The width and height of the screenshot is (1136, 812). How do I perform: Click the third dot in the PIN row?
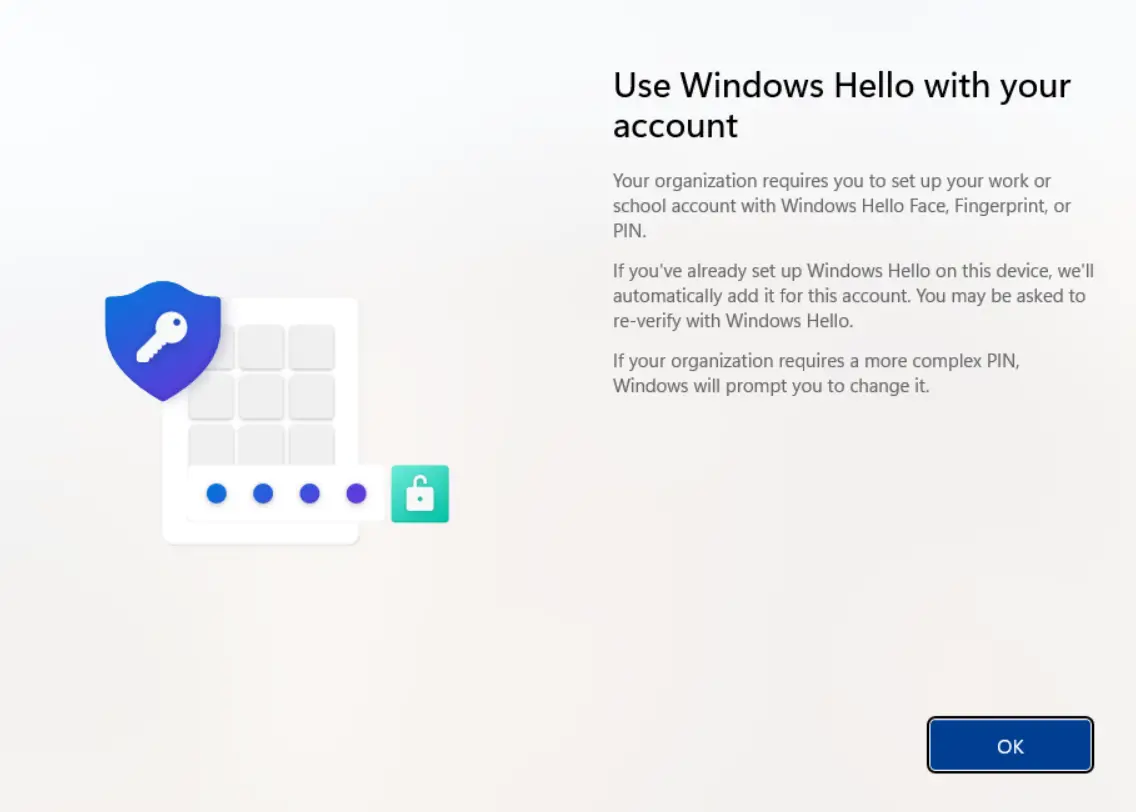309,493
